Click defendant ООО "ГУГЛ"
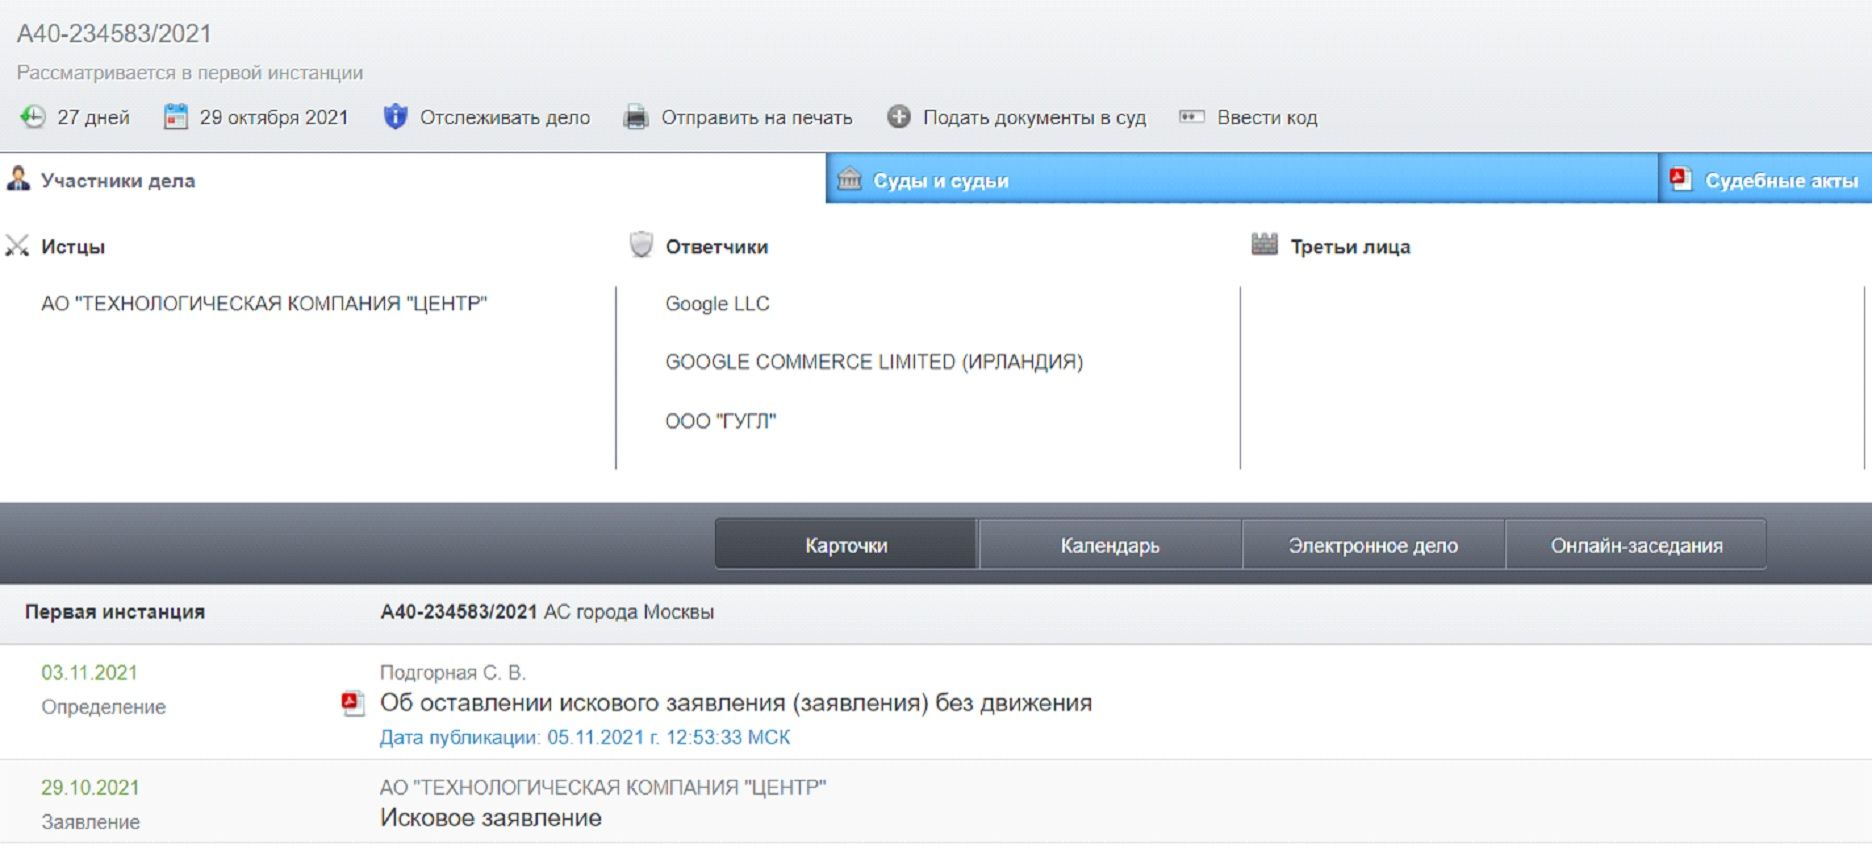The height and width of the screenshot is (850, 1872). click(x=721, y=421)
